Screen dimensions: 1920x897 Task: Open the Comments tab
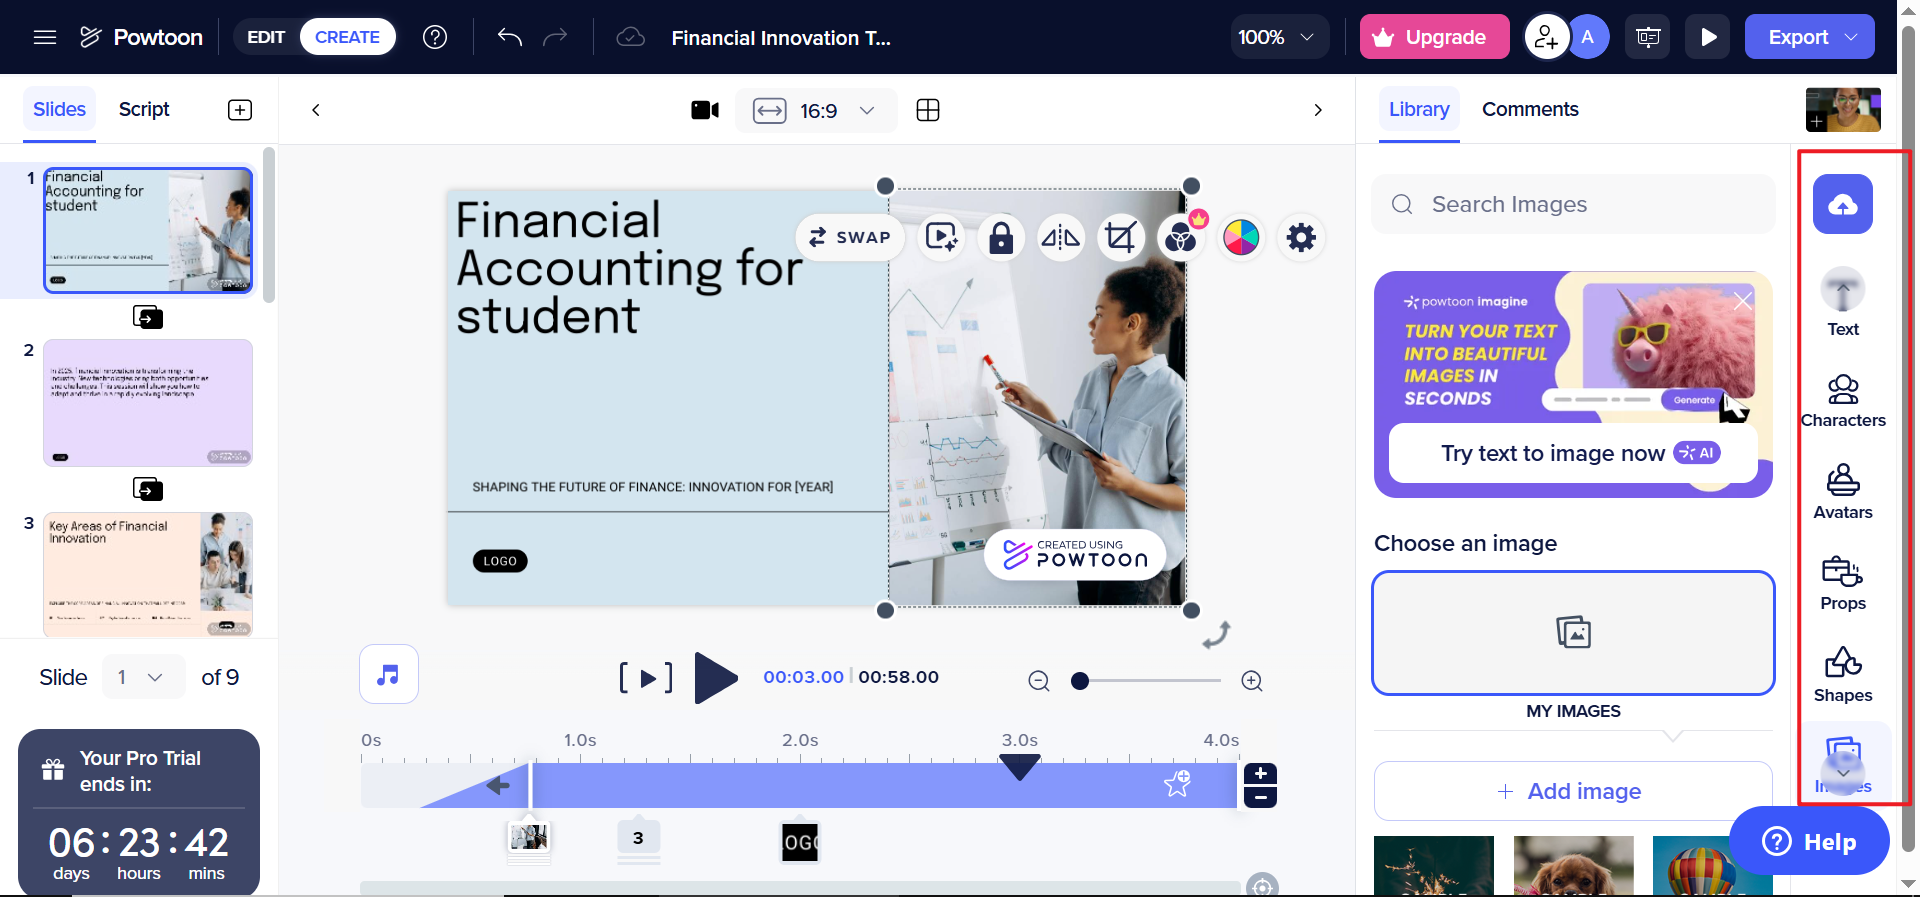click(x=1530, y=109)
